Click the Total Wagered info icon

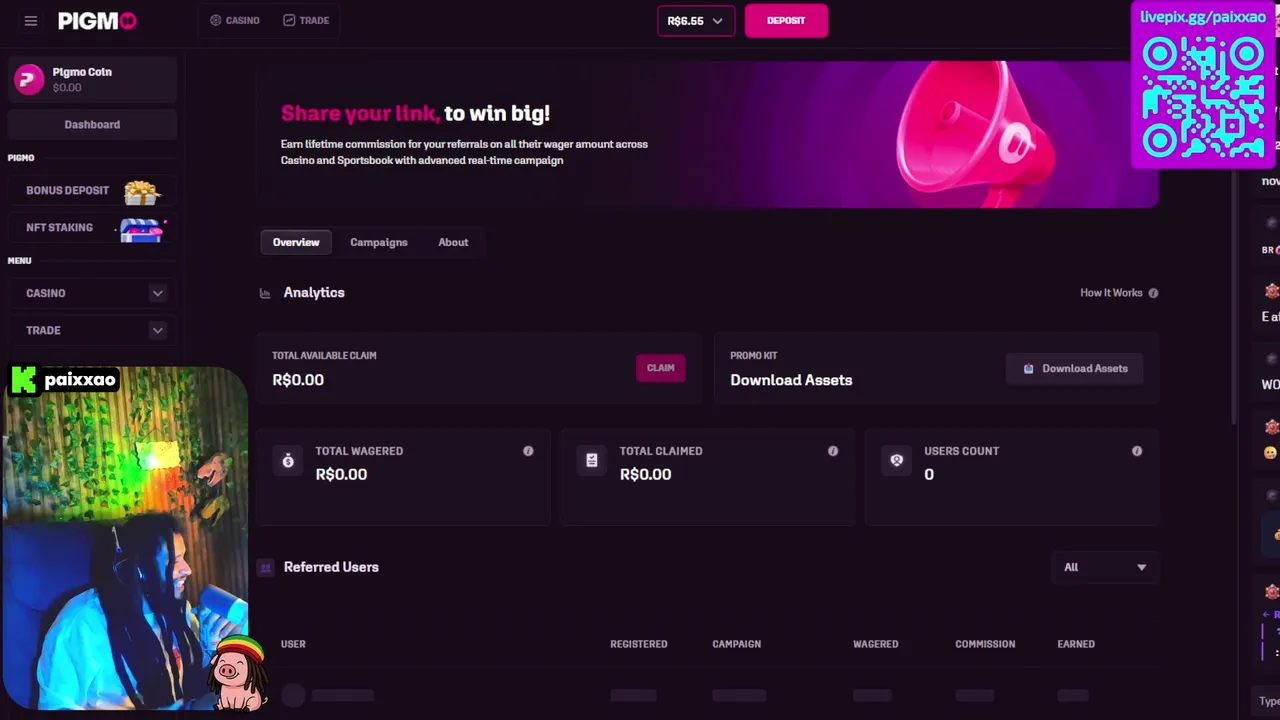tap(528, 451)
